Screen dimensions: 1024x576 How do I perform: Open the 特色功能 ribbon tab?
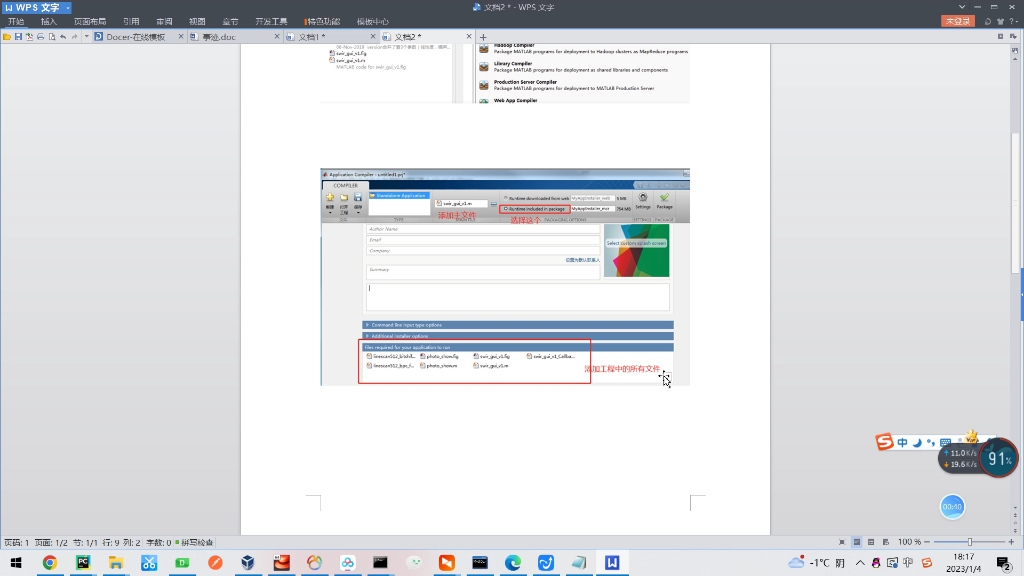click(323, 22)
